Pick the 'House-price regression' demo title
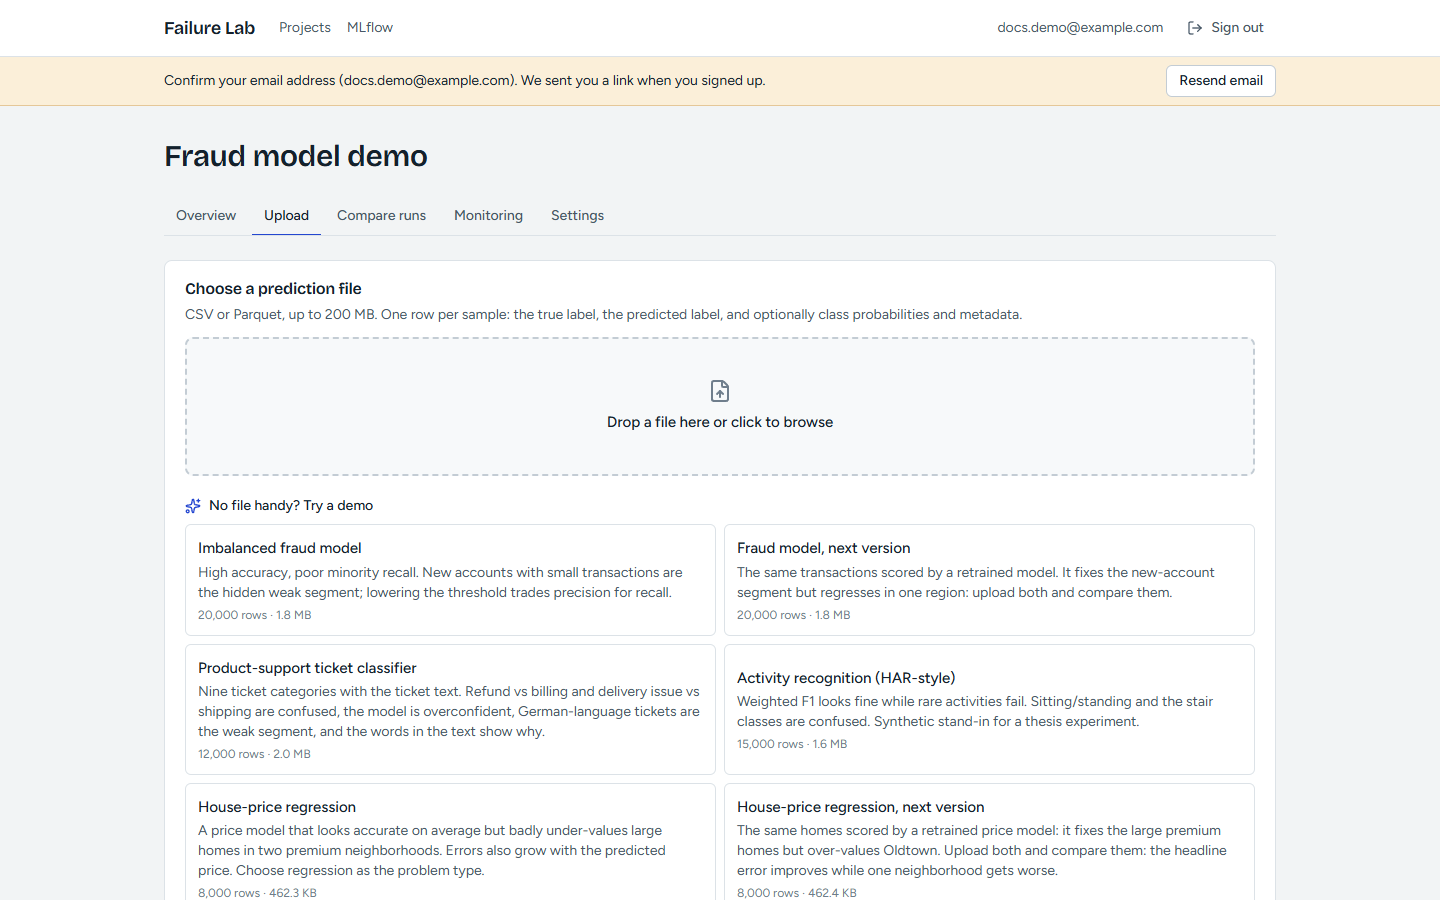 pos(277,807)
